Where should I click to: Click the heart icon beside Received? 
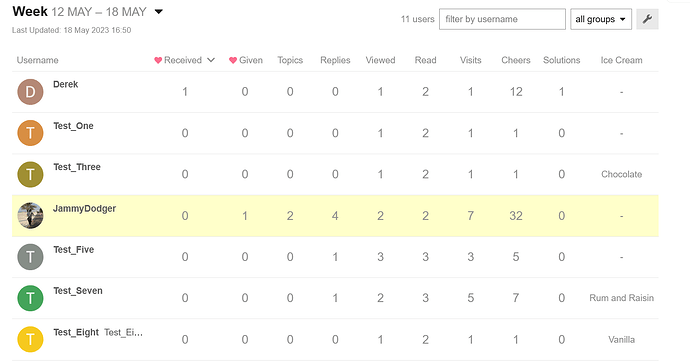click(158, 60)
